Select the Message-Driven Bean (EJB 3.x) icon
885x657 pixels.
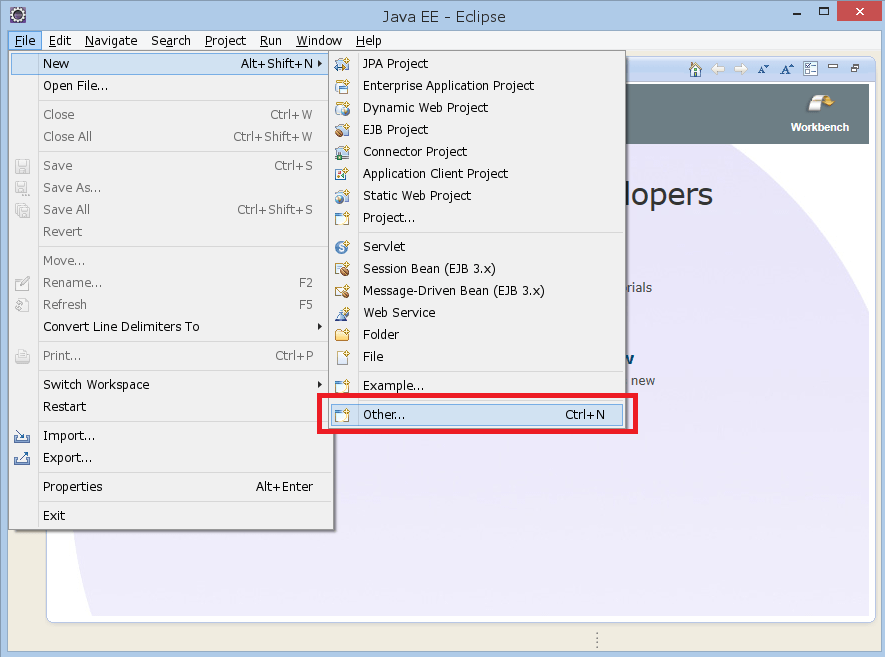pos(342,291)
